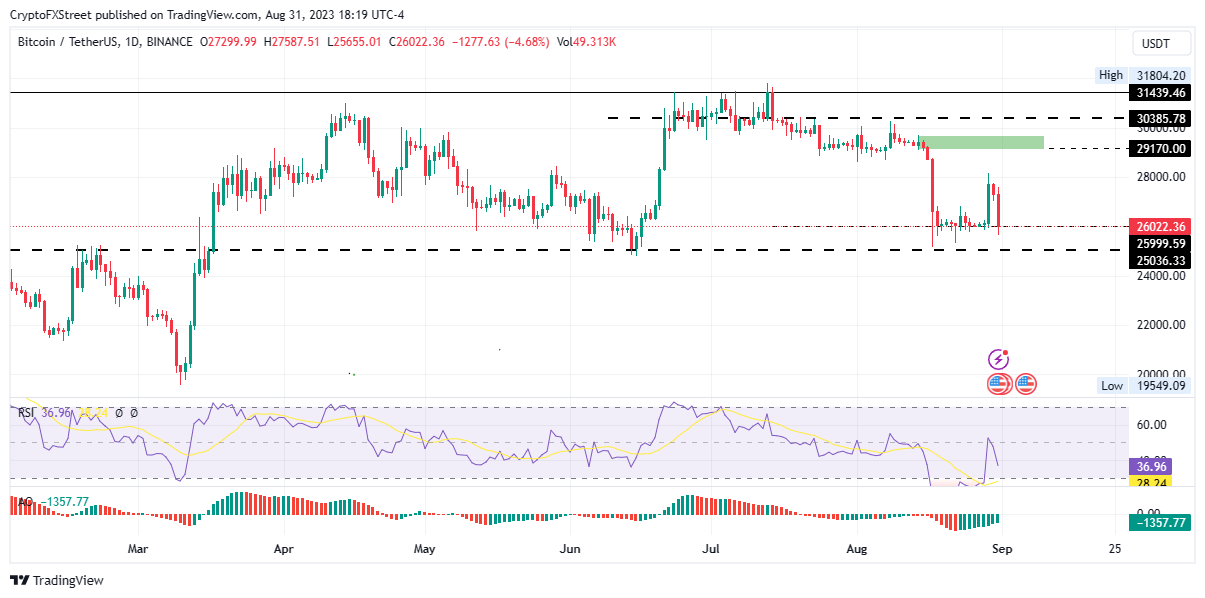Click the Jul label on time axis
The width and height of the screenshot is (1205, 598).
point(712,549)
